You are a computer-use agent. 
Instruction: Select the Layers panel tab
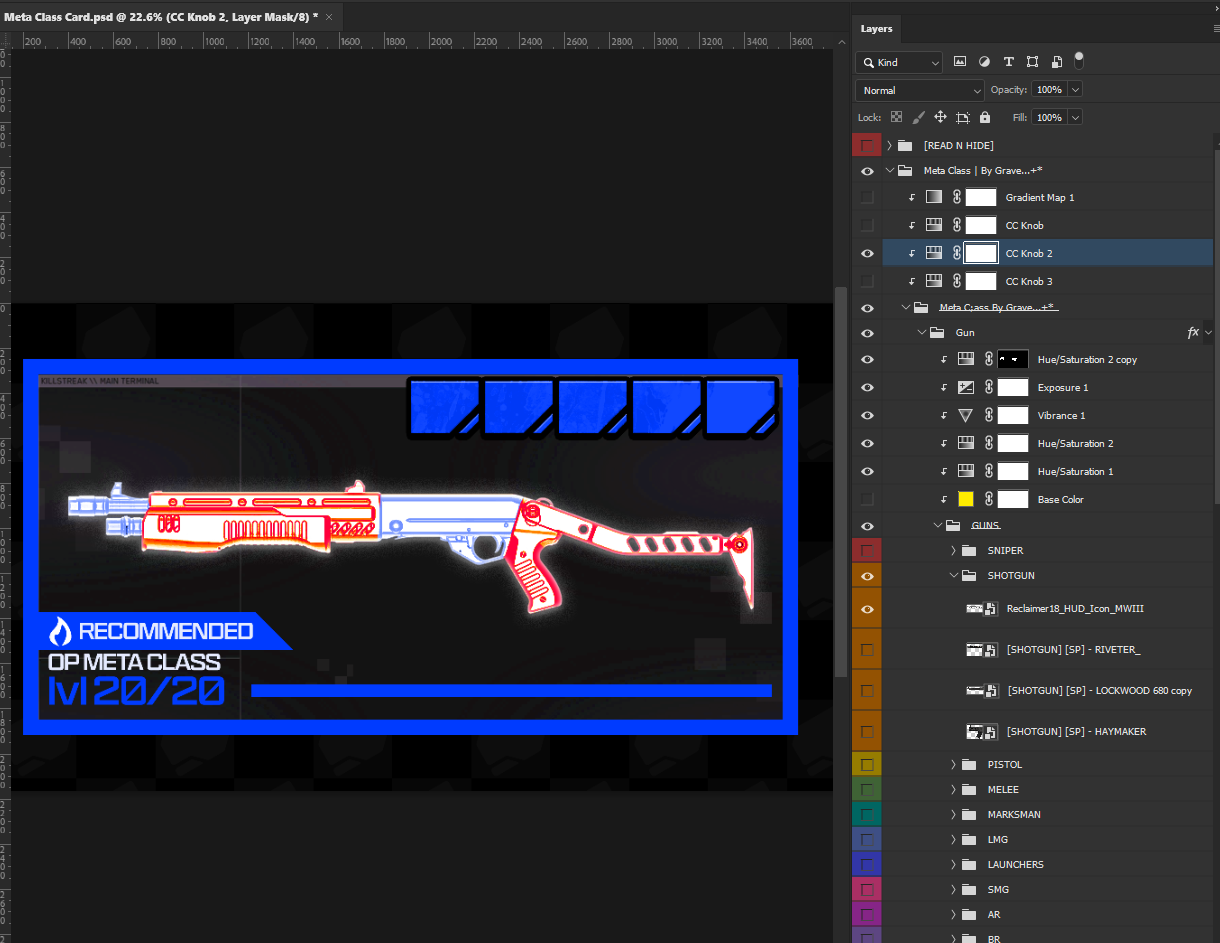[877, 29]
